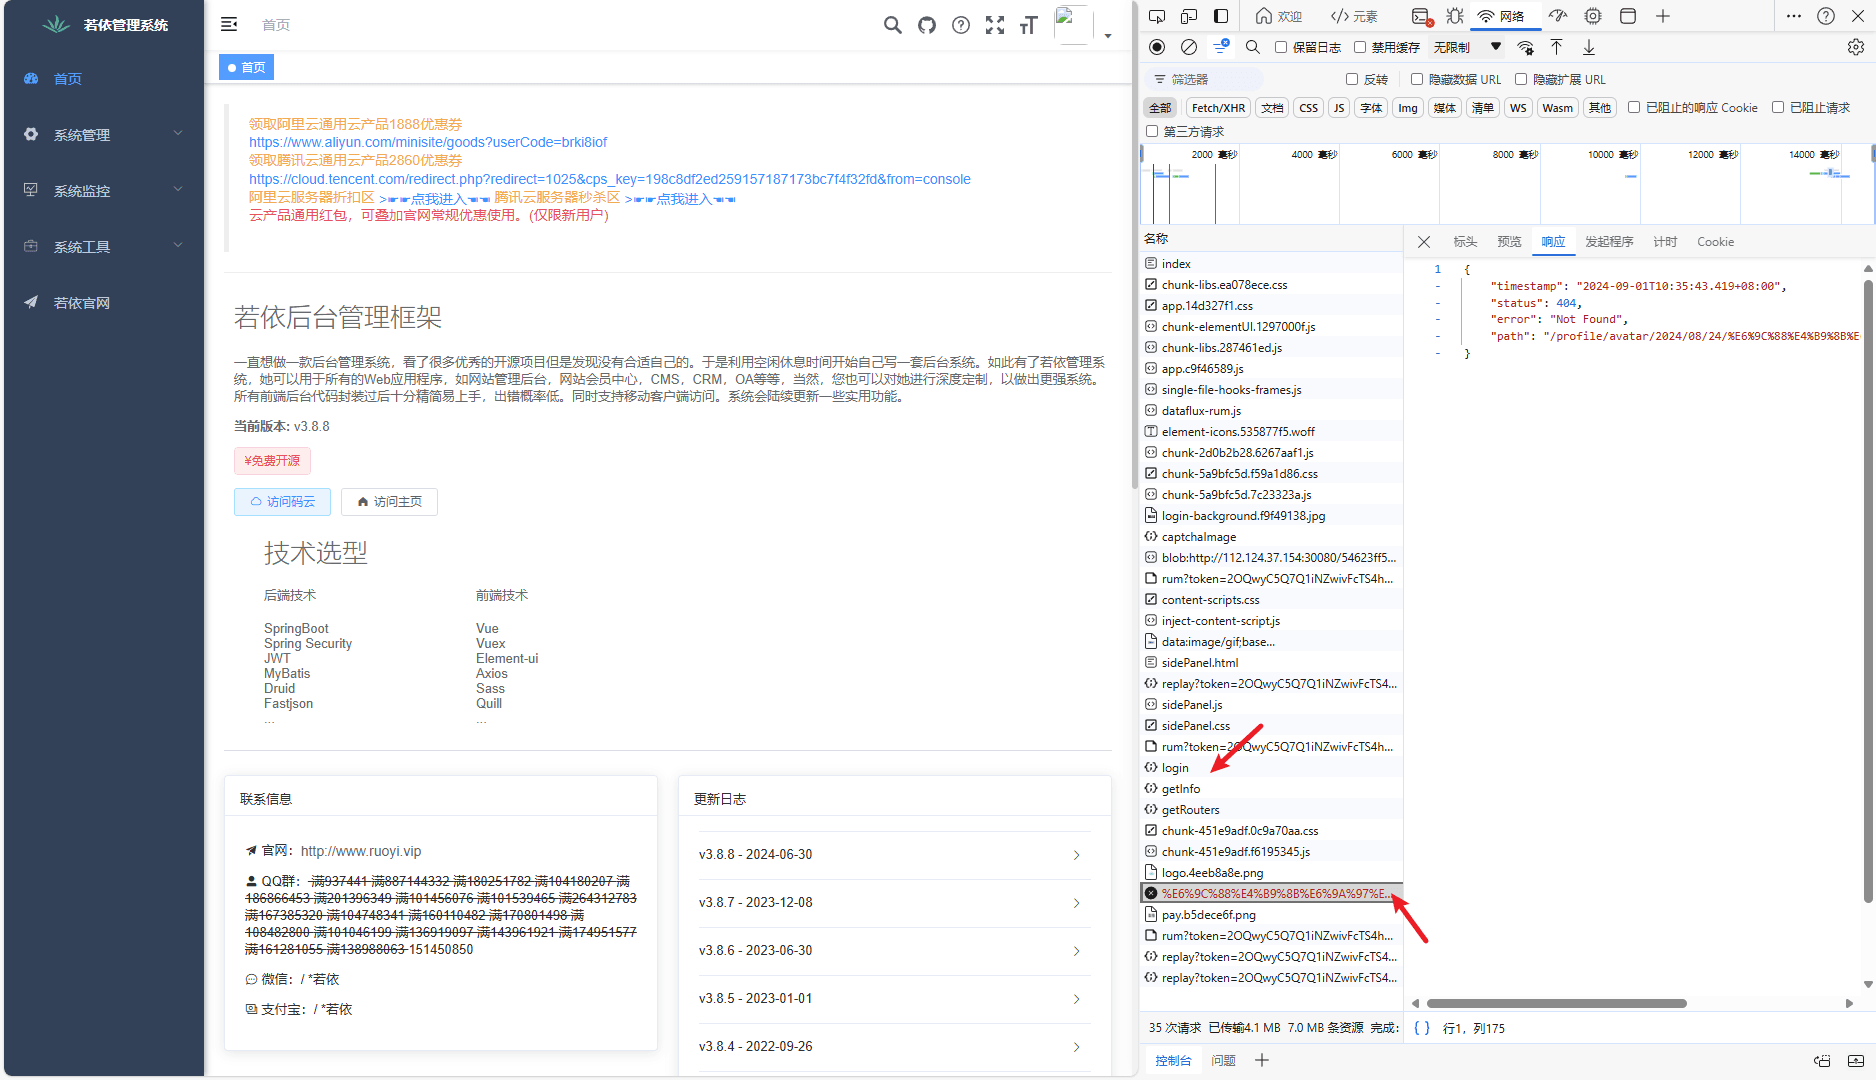
Task: Clear the network log icon
Action: [x=1189, y=47]
